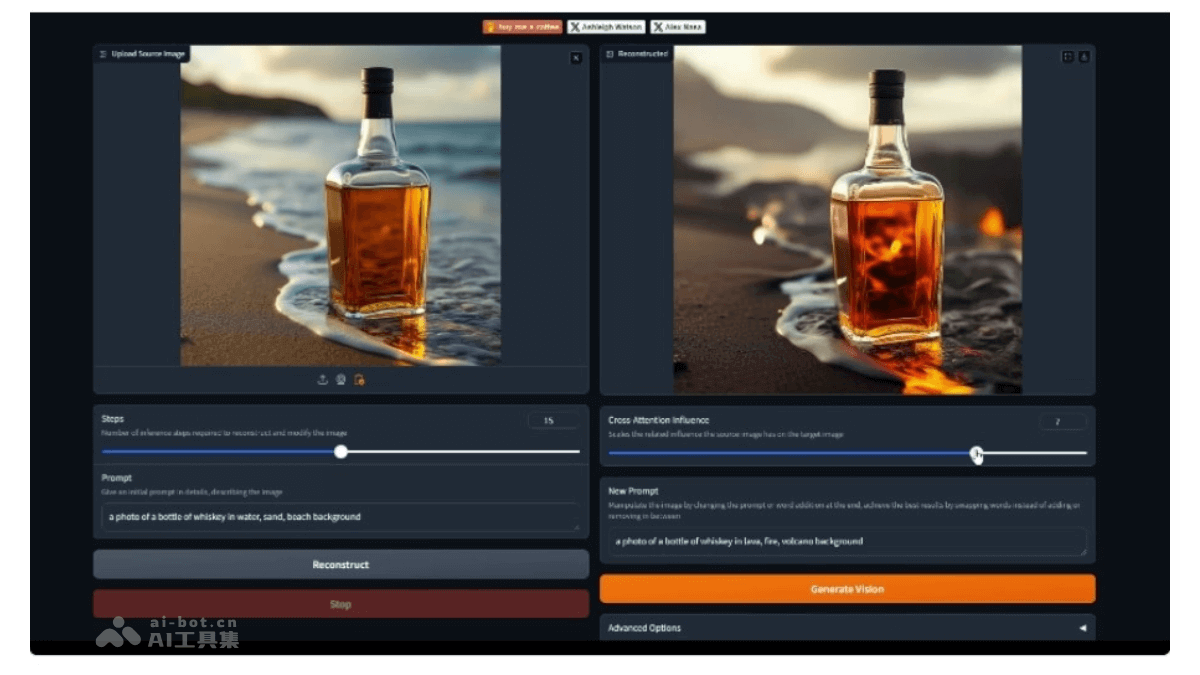Click the Steps number box showing 15
This screenshot has width=1200, height=675.
(x=551, y=421)
